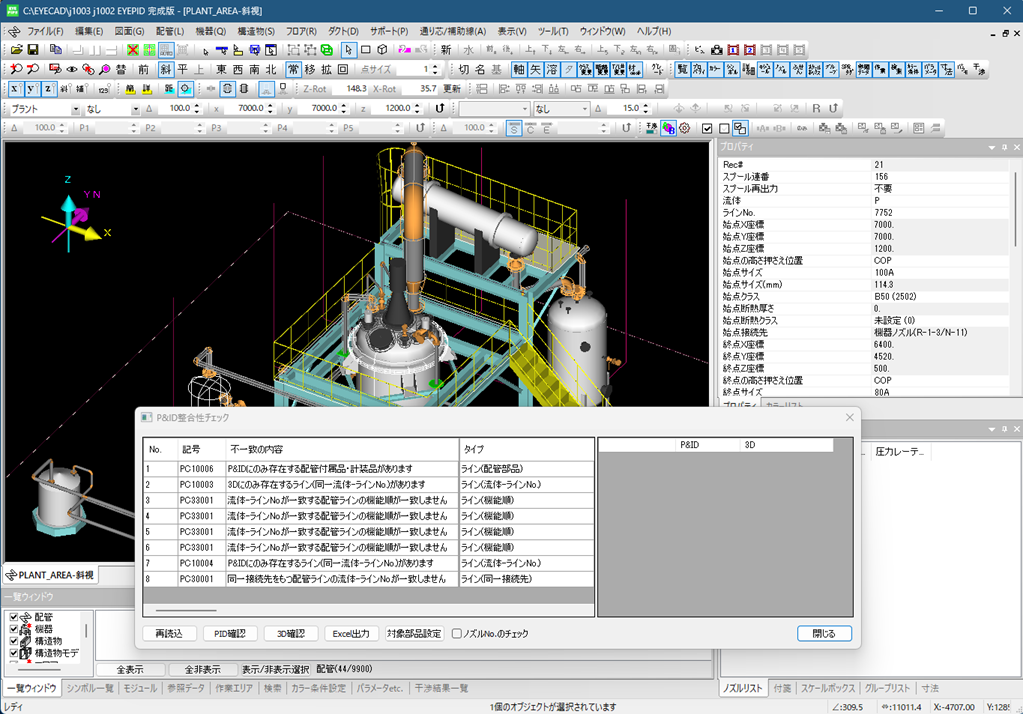Click the 軸 (axis) display icon
1023x714 pixels.
coord(519,69)
